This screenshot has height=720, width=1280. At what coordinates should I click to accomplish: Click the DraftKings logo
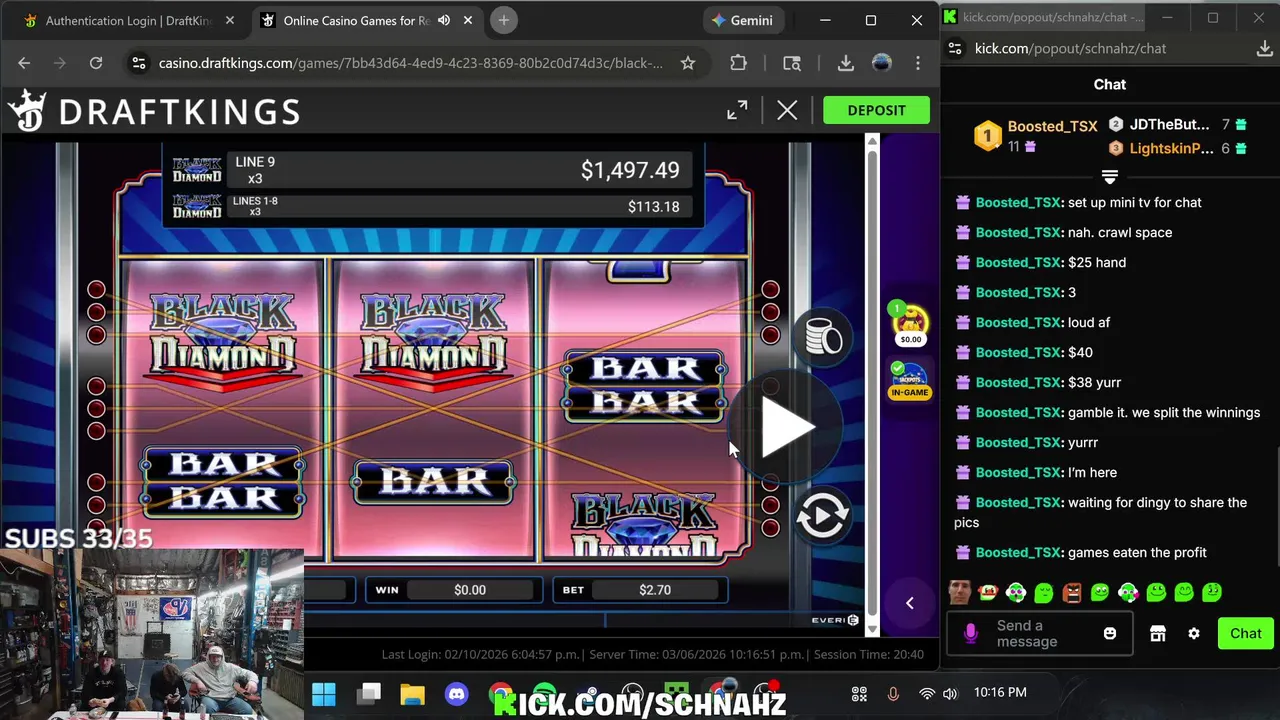click(x=155, y=111)
